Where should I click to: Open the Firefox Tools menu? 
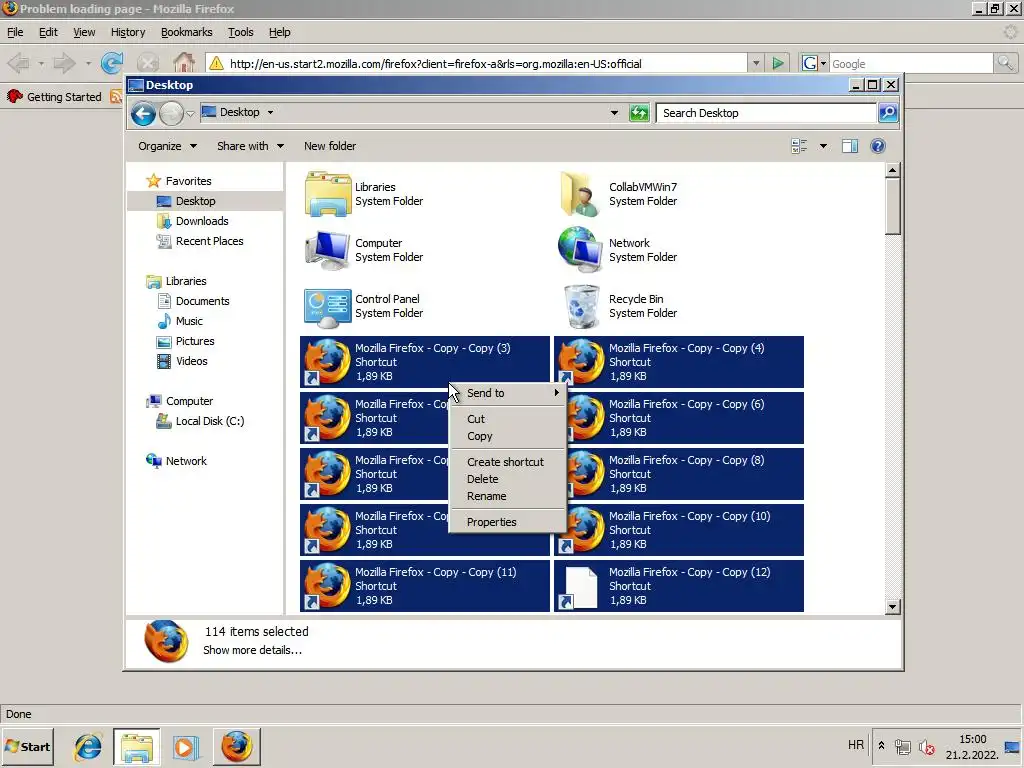(x=240, y=32)
